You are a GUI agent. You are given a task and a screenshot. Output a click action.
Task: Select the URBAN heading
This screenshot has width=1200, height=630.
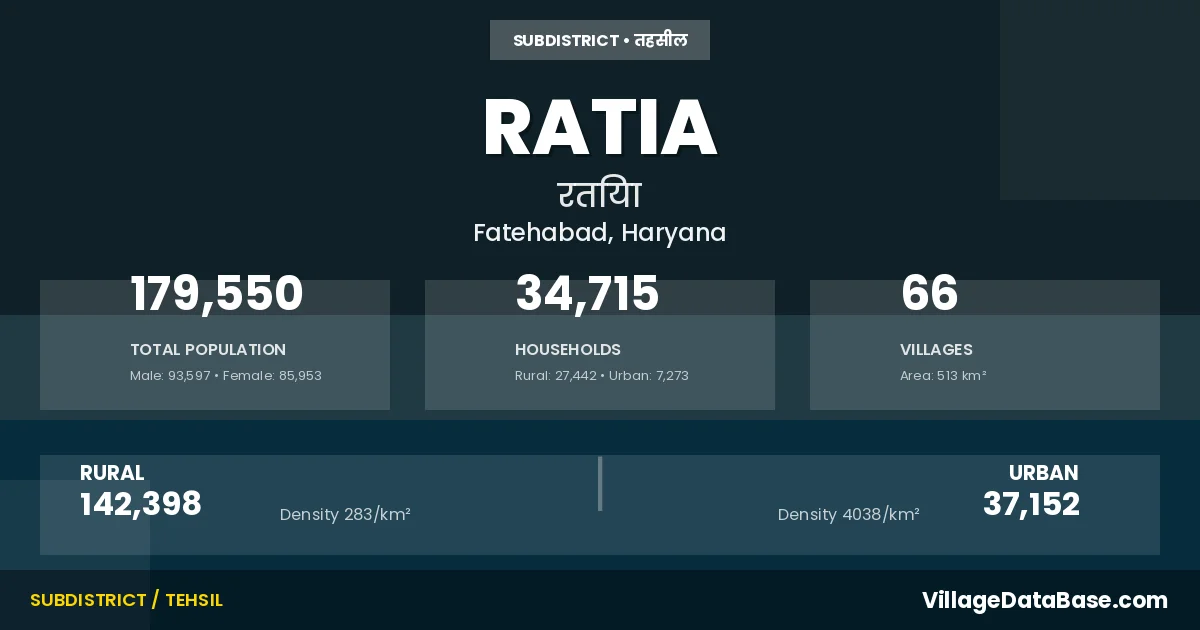tap(1043, 473)
